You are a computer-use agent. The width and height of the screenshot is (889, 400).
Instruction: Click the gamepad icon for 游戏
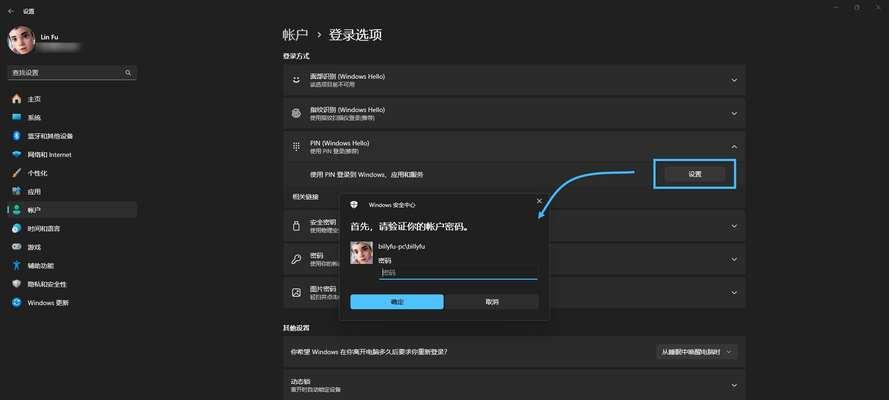point(16,247)
